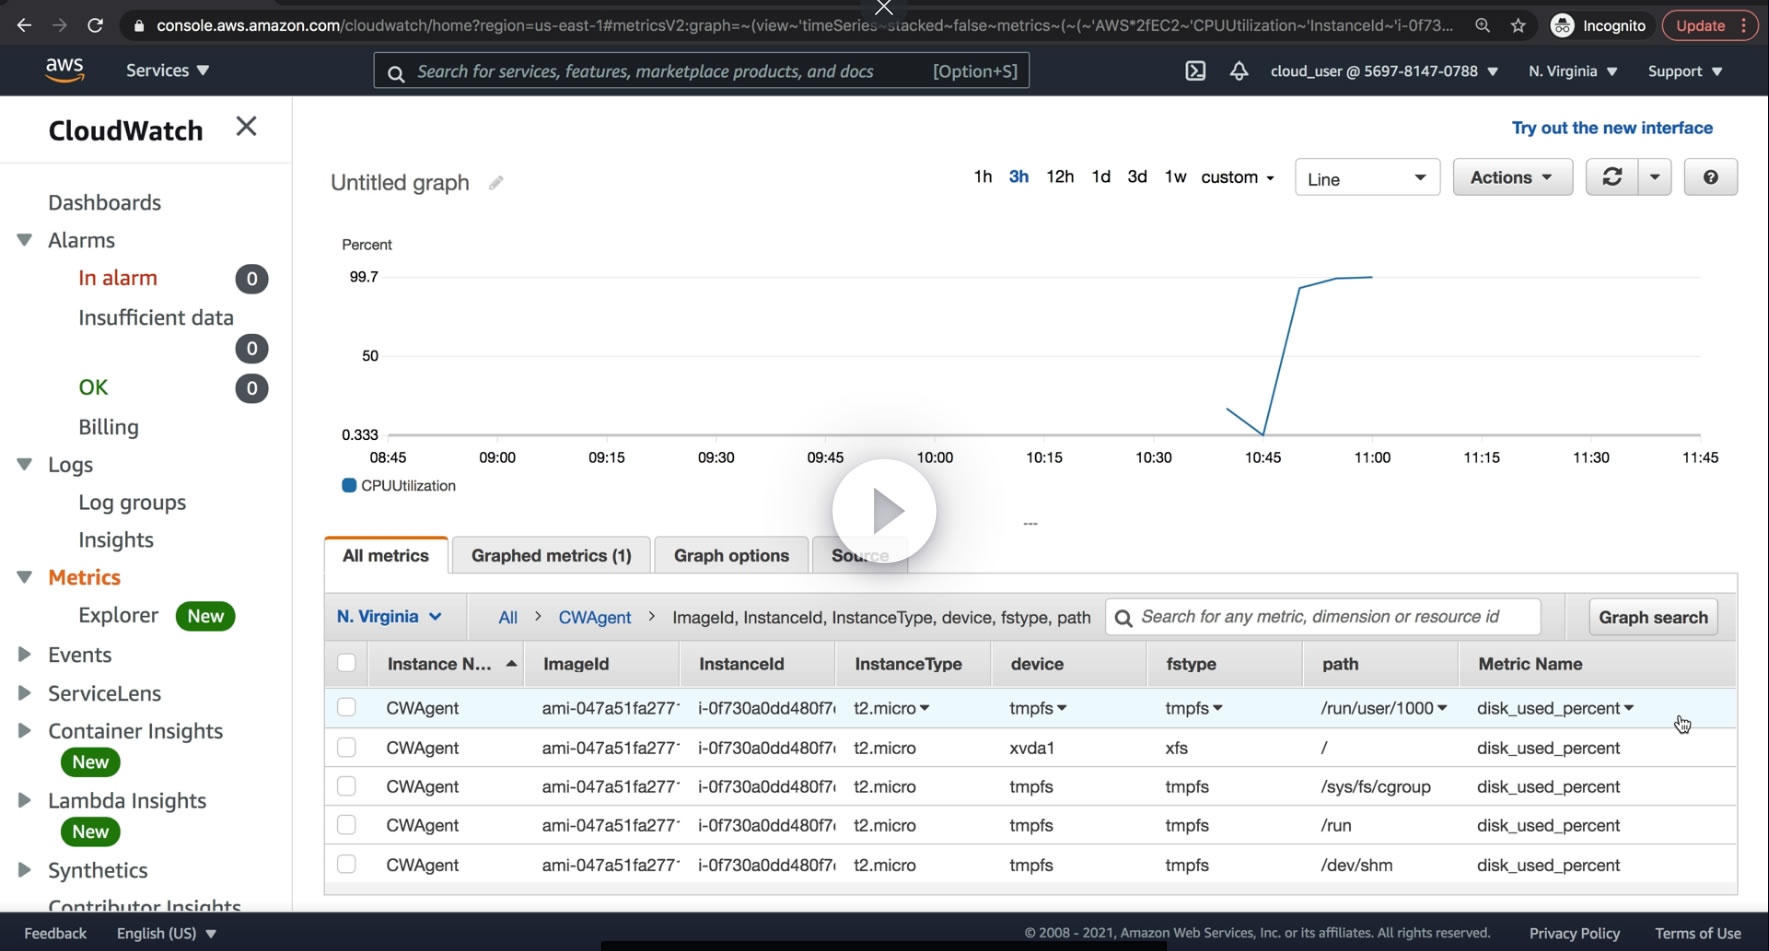Image resolution: width=1769 pixels, height=951 pixels.
Task: Focus the AWS services search field
Action: [x=701, y=71]
